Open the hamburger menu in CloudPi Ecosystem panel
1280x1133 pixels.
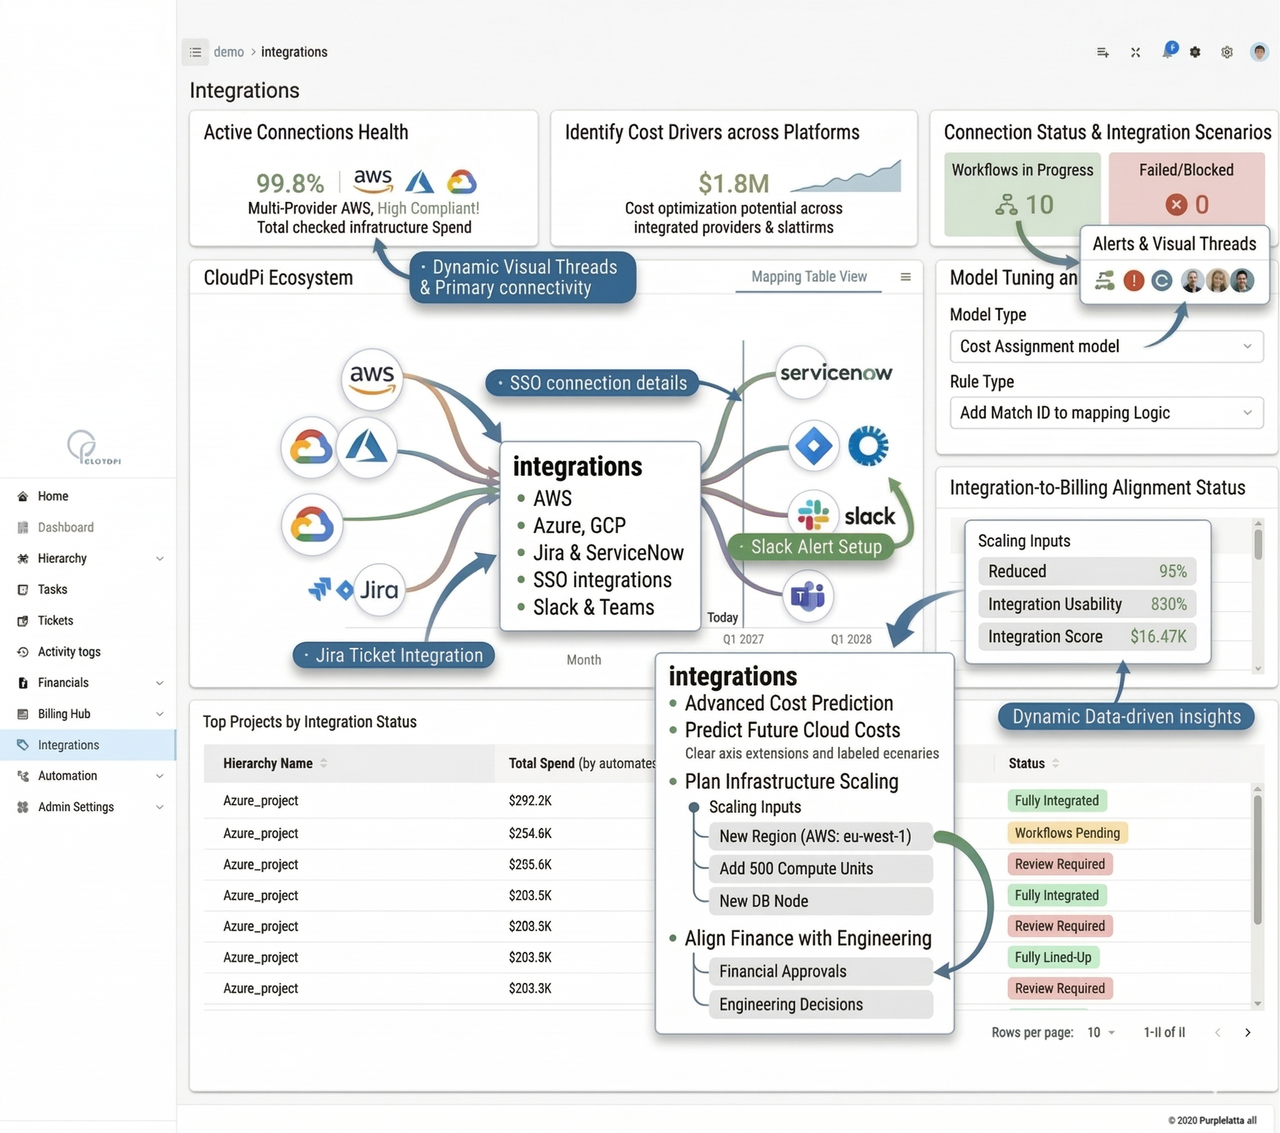pos(905,277)
